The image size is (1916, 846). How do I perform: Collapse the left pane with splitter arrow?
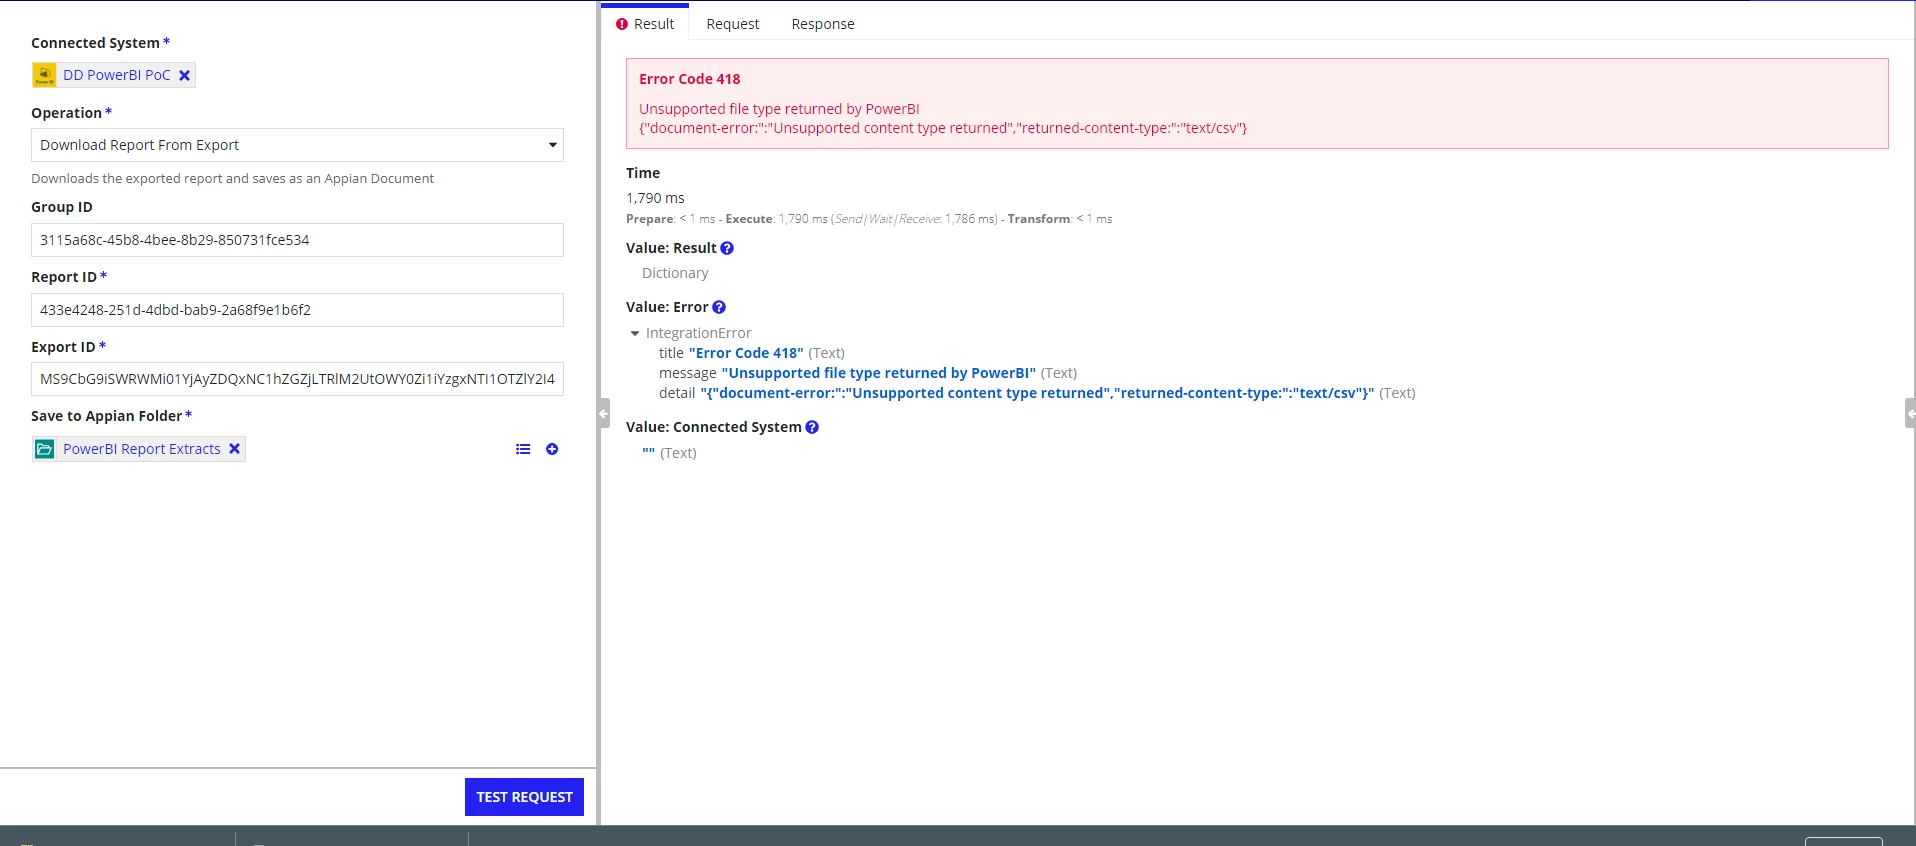click(603, 413)
